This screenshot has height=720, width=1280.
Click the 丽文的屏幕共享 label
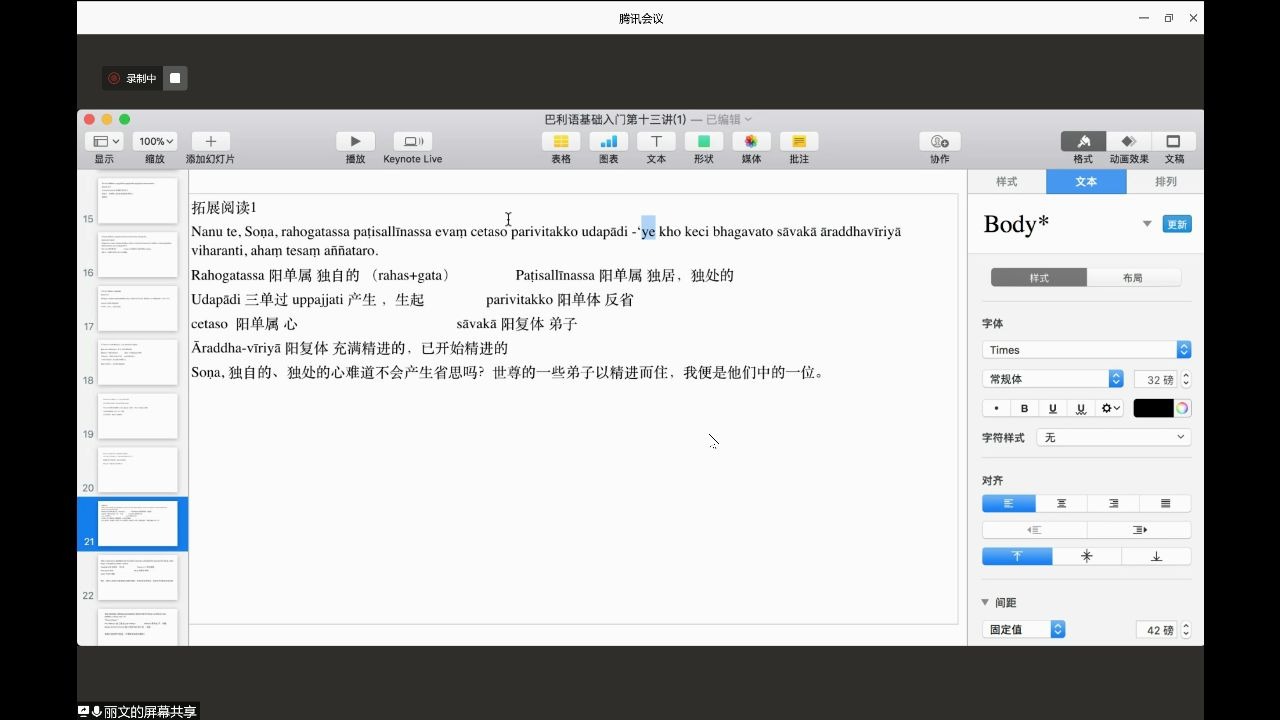150,712
